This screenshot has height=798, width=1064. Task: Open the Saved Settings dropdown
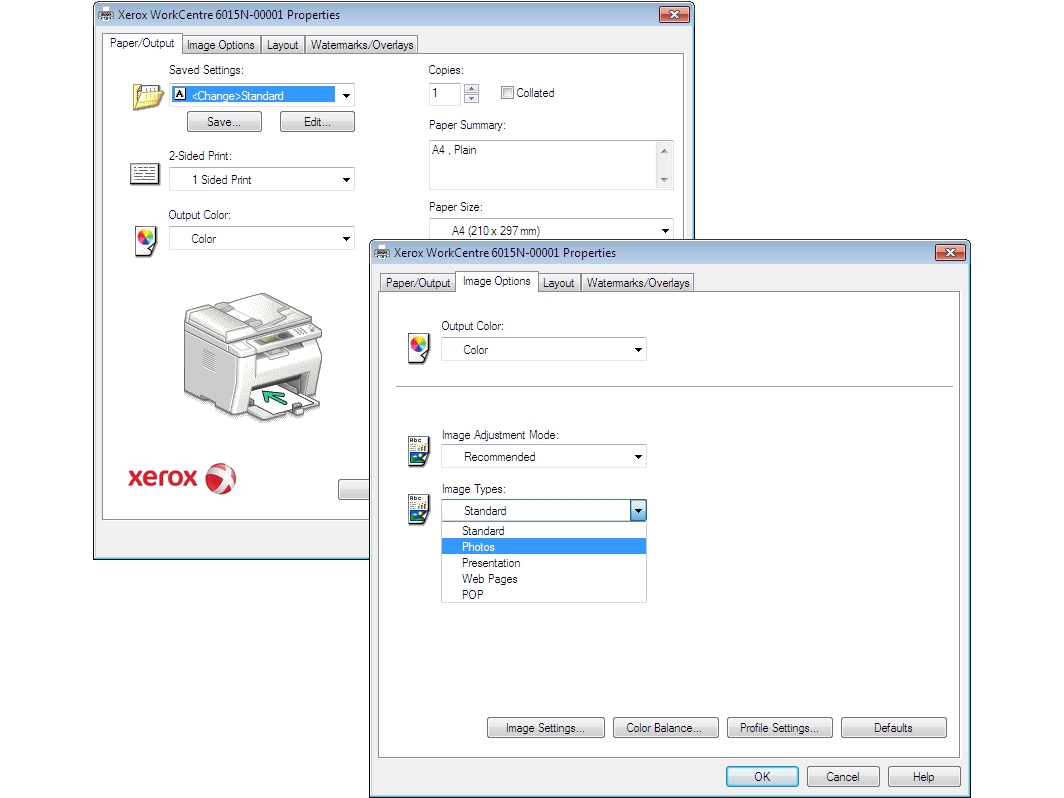click(x=346, y=96)
